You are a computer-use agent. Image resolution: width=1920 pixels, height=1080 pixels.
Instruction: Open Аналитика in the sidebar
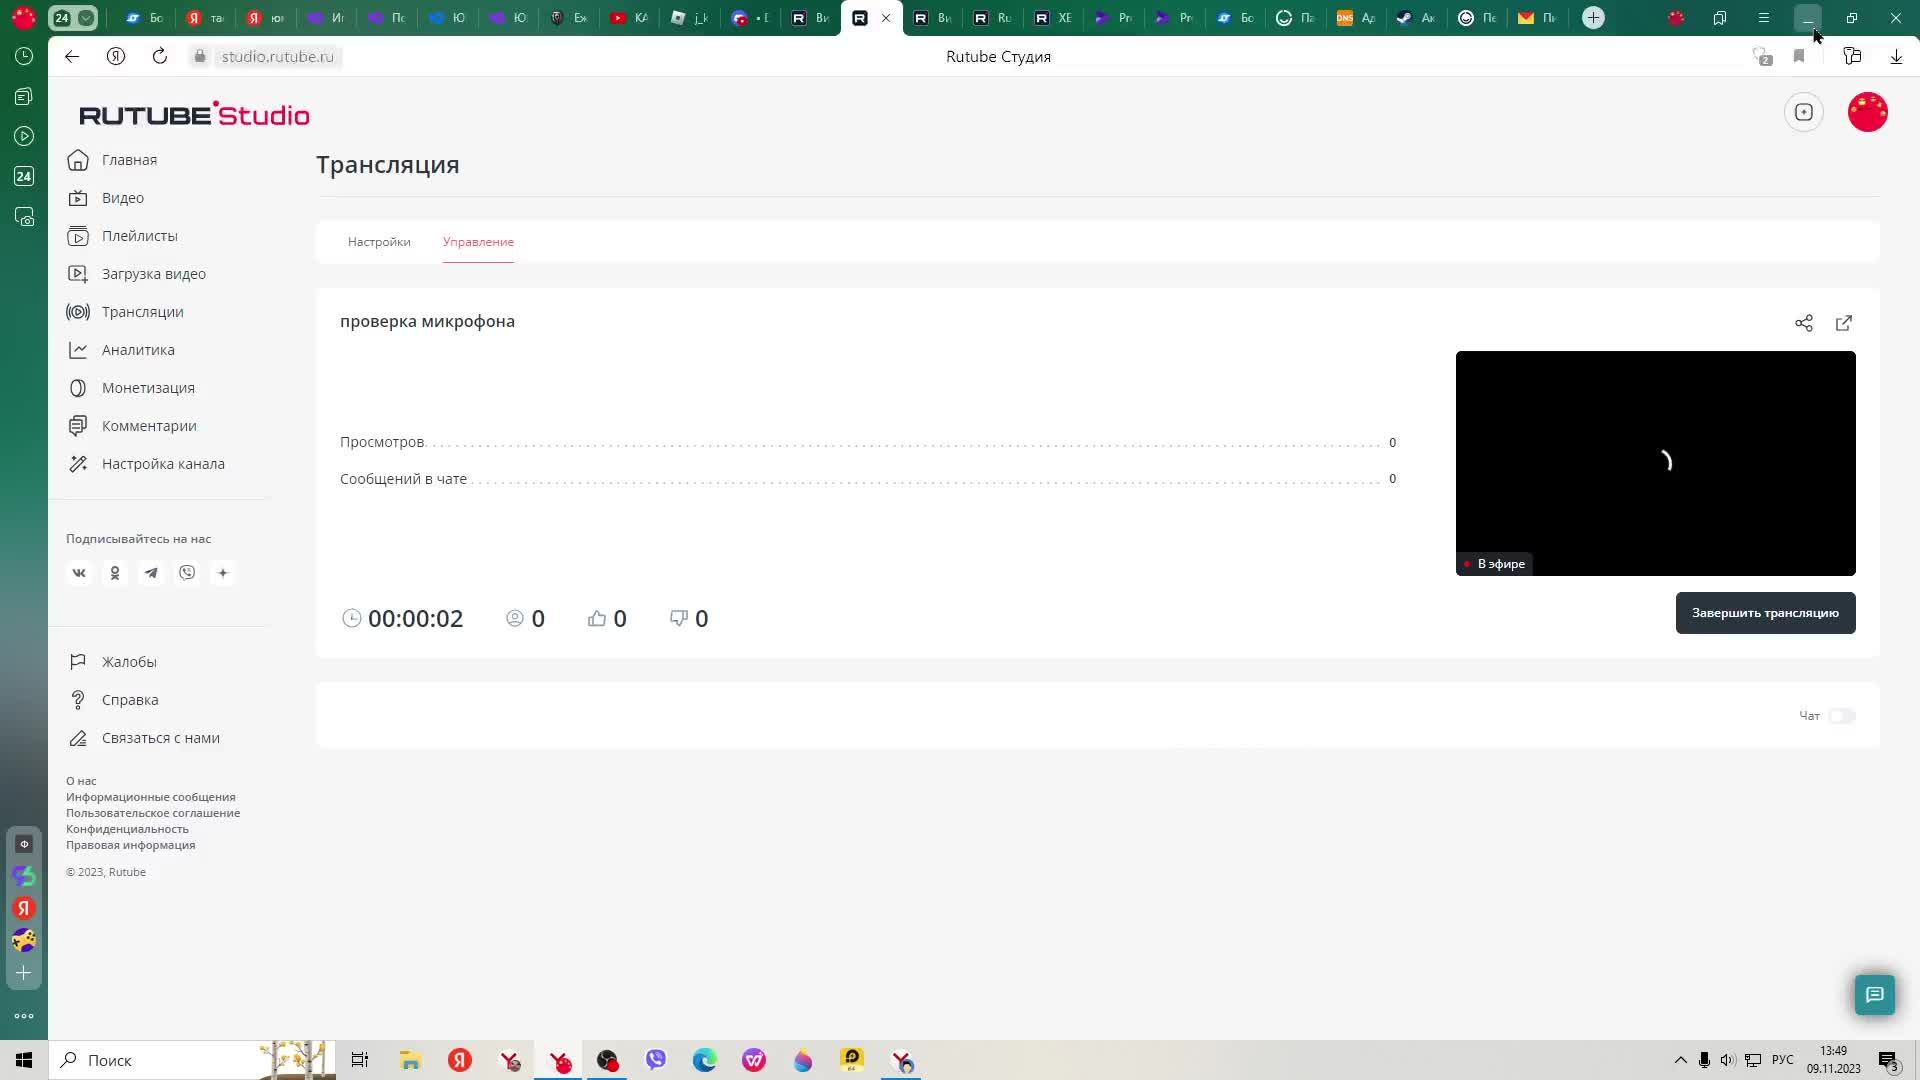click(138, 350)
